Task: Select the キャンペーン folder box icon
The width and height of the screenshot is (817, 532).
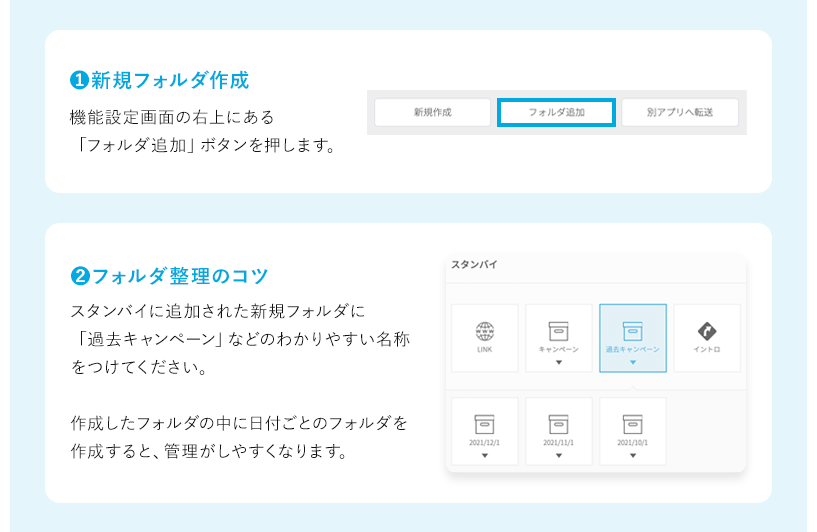Action: click(559, 331)
